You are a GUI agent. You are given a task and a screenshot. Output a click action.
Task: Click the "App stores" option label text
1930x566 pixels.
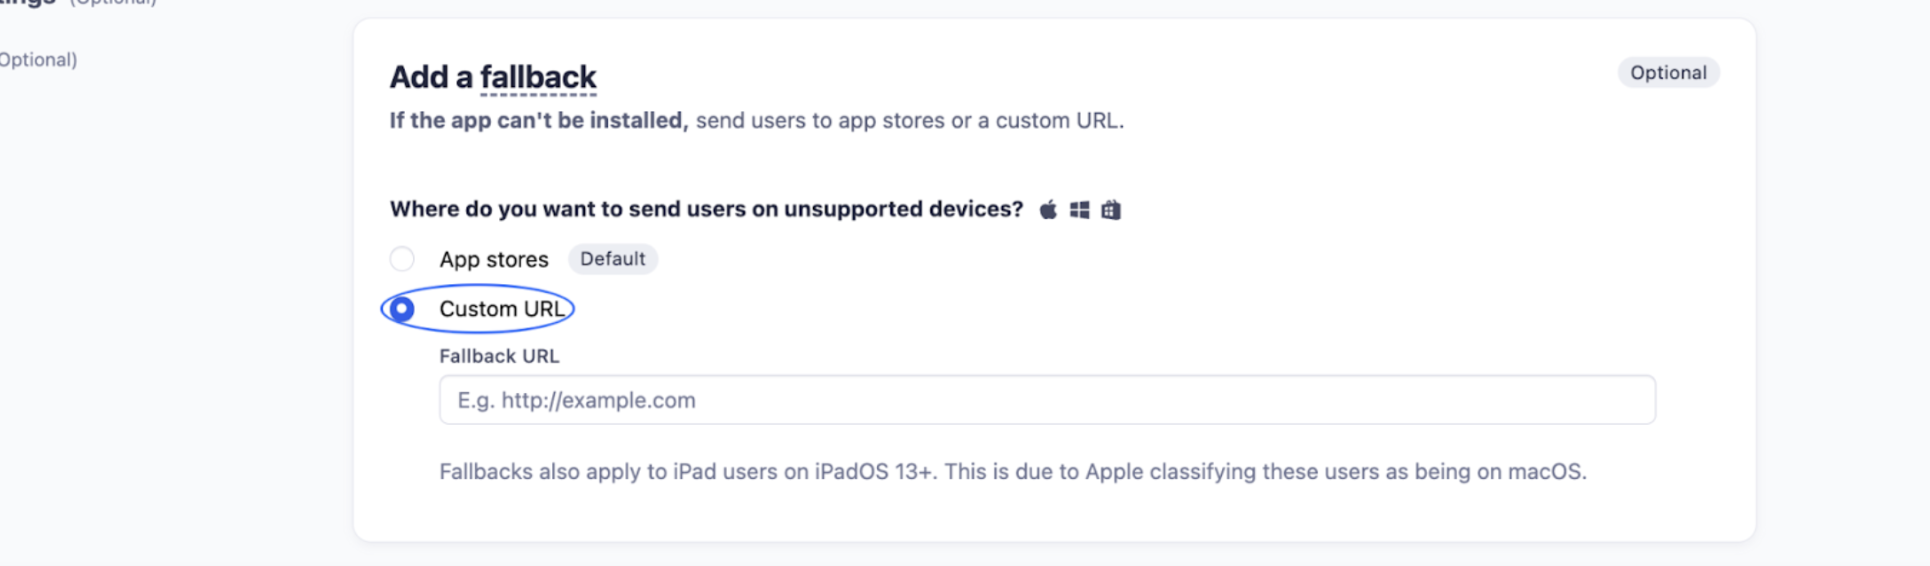[494, 260]
